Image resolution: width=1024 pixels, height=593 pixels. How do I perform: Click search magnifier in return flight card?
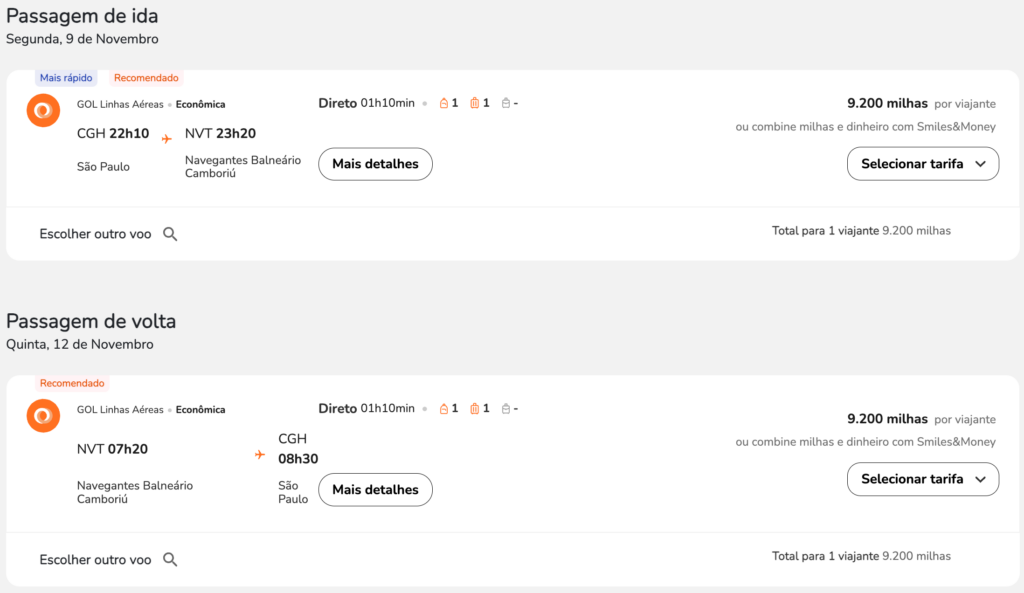[x=170, y=560]
